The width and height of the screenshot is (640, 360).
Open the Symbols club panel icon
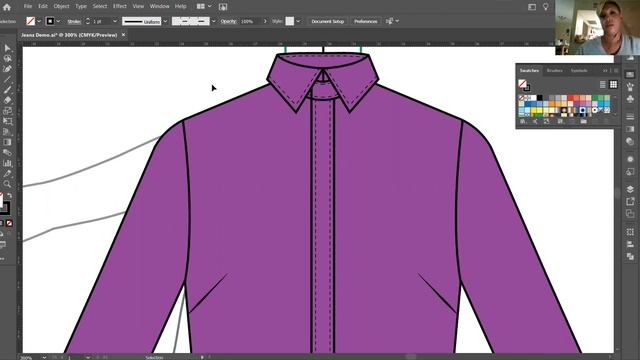pos(630,99)
